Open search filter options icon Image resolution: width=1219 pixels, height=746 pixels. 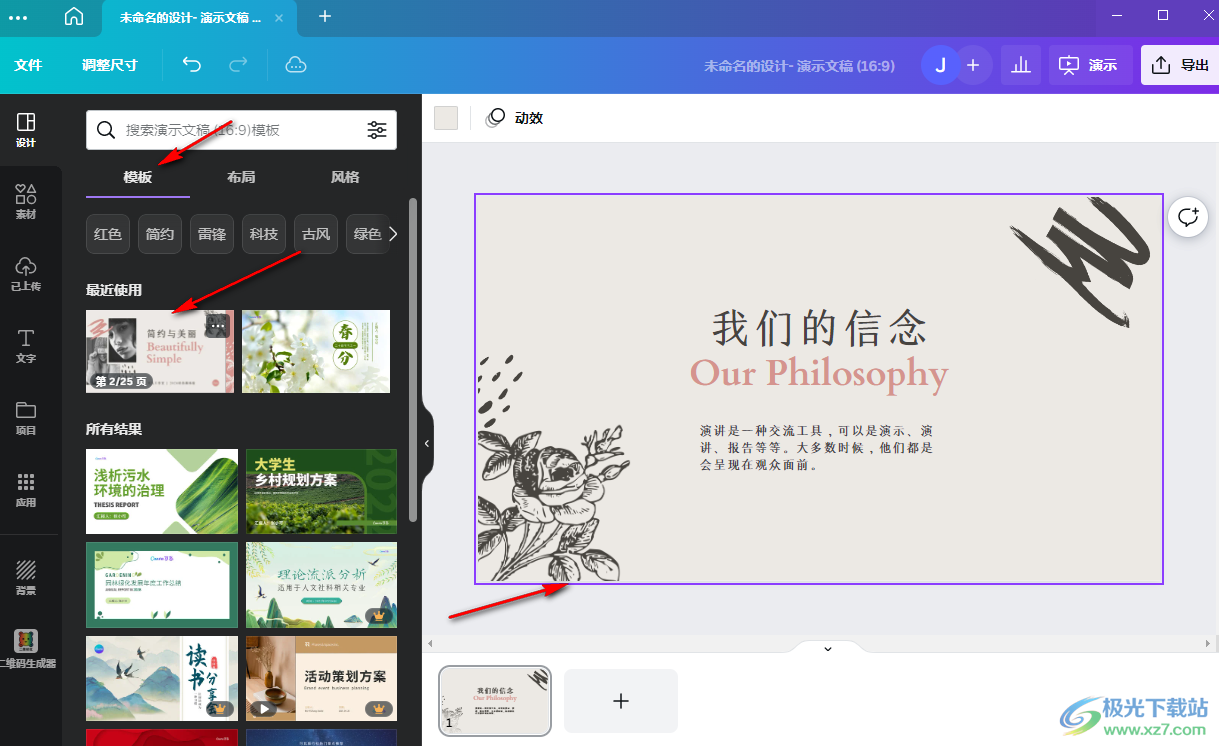(377, 130)
